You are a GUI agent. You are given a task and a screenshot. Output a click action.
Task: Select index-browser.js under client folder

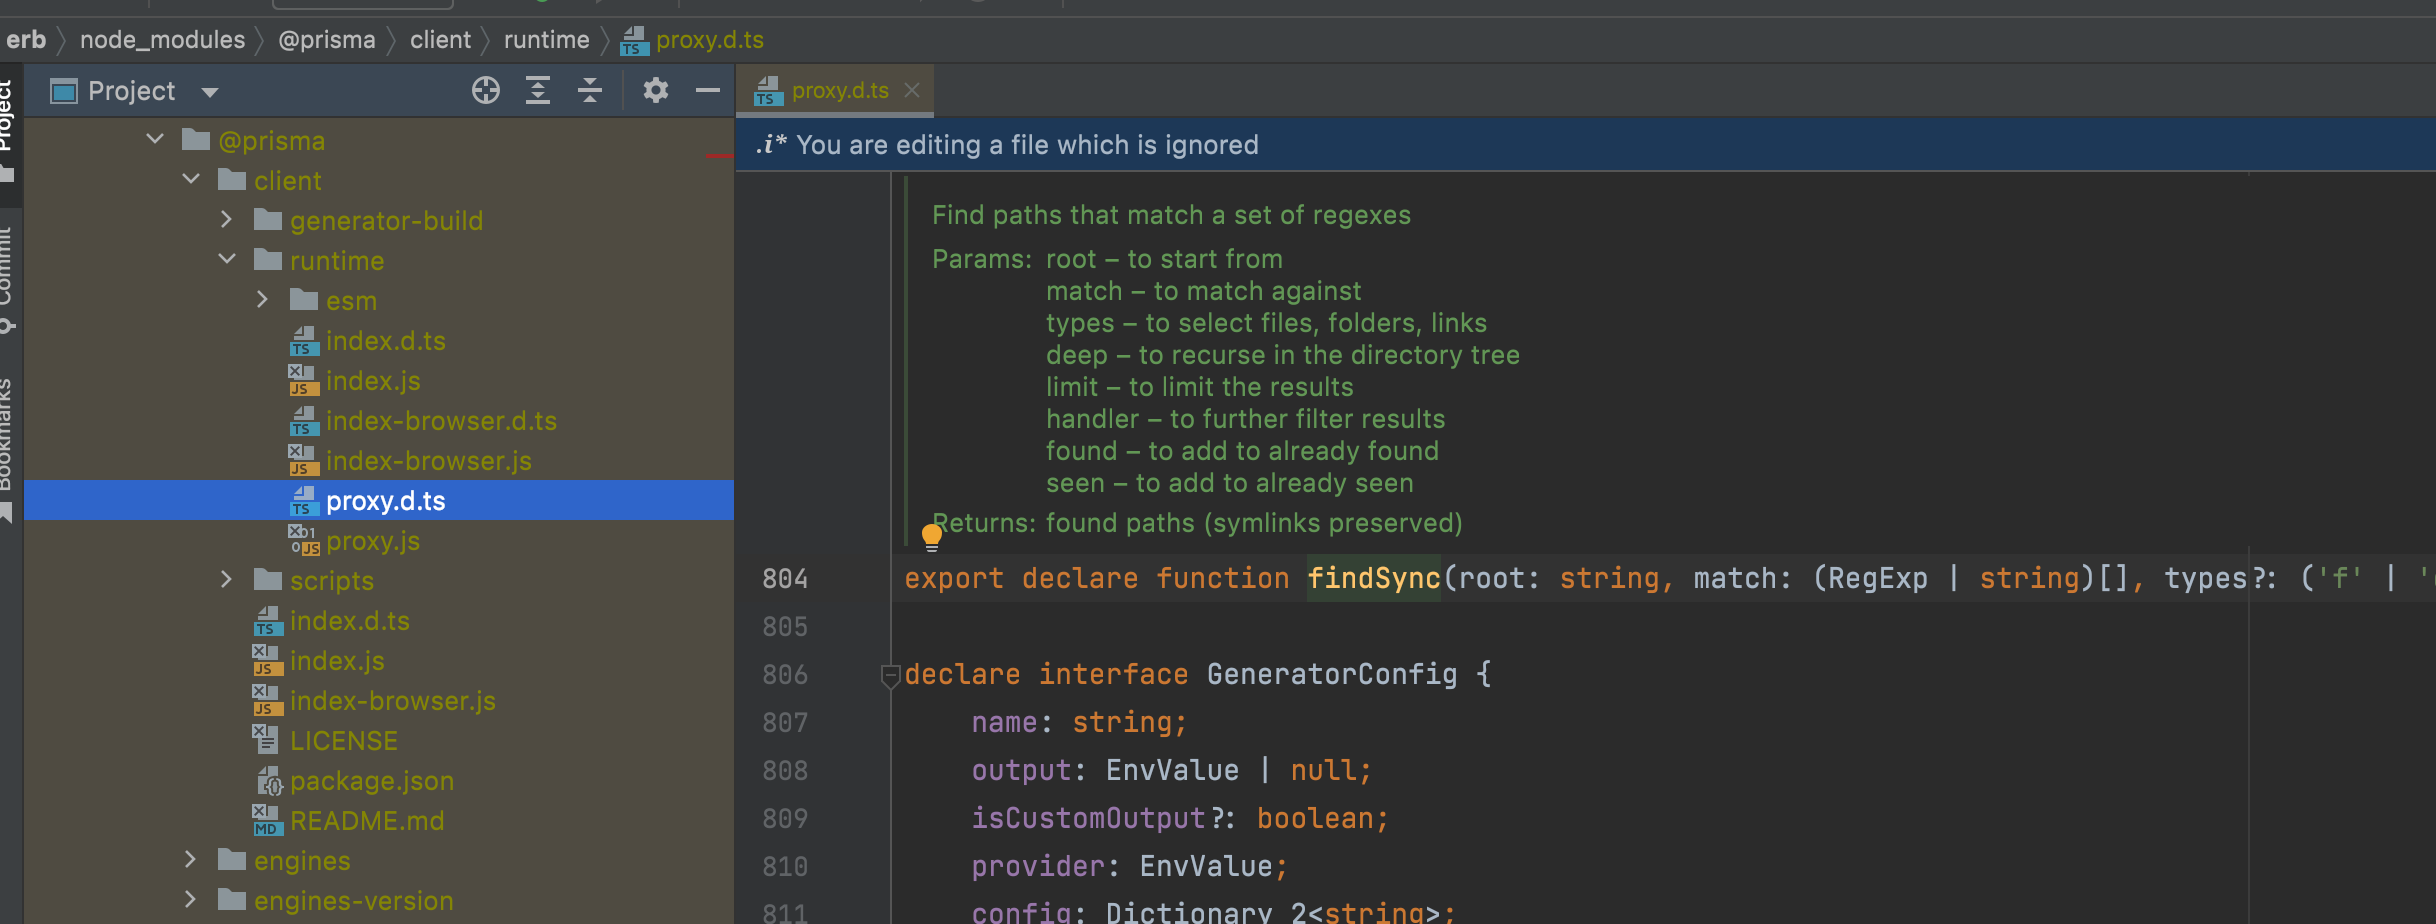[392, 701]
